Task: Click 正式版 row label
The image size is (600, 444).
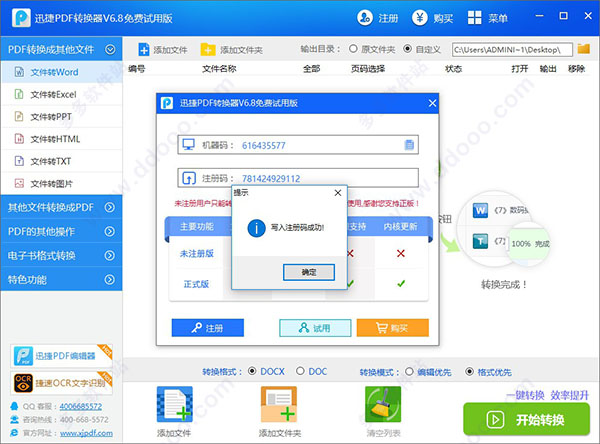Action: (x=196, y=284)
